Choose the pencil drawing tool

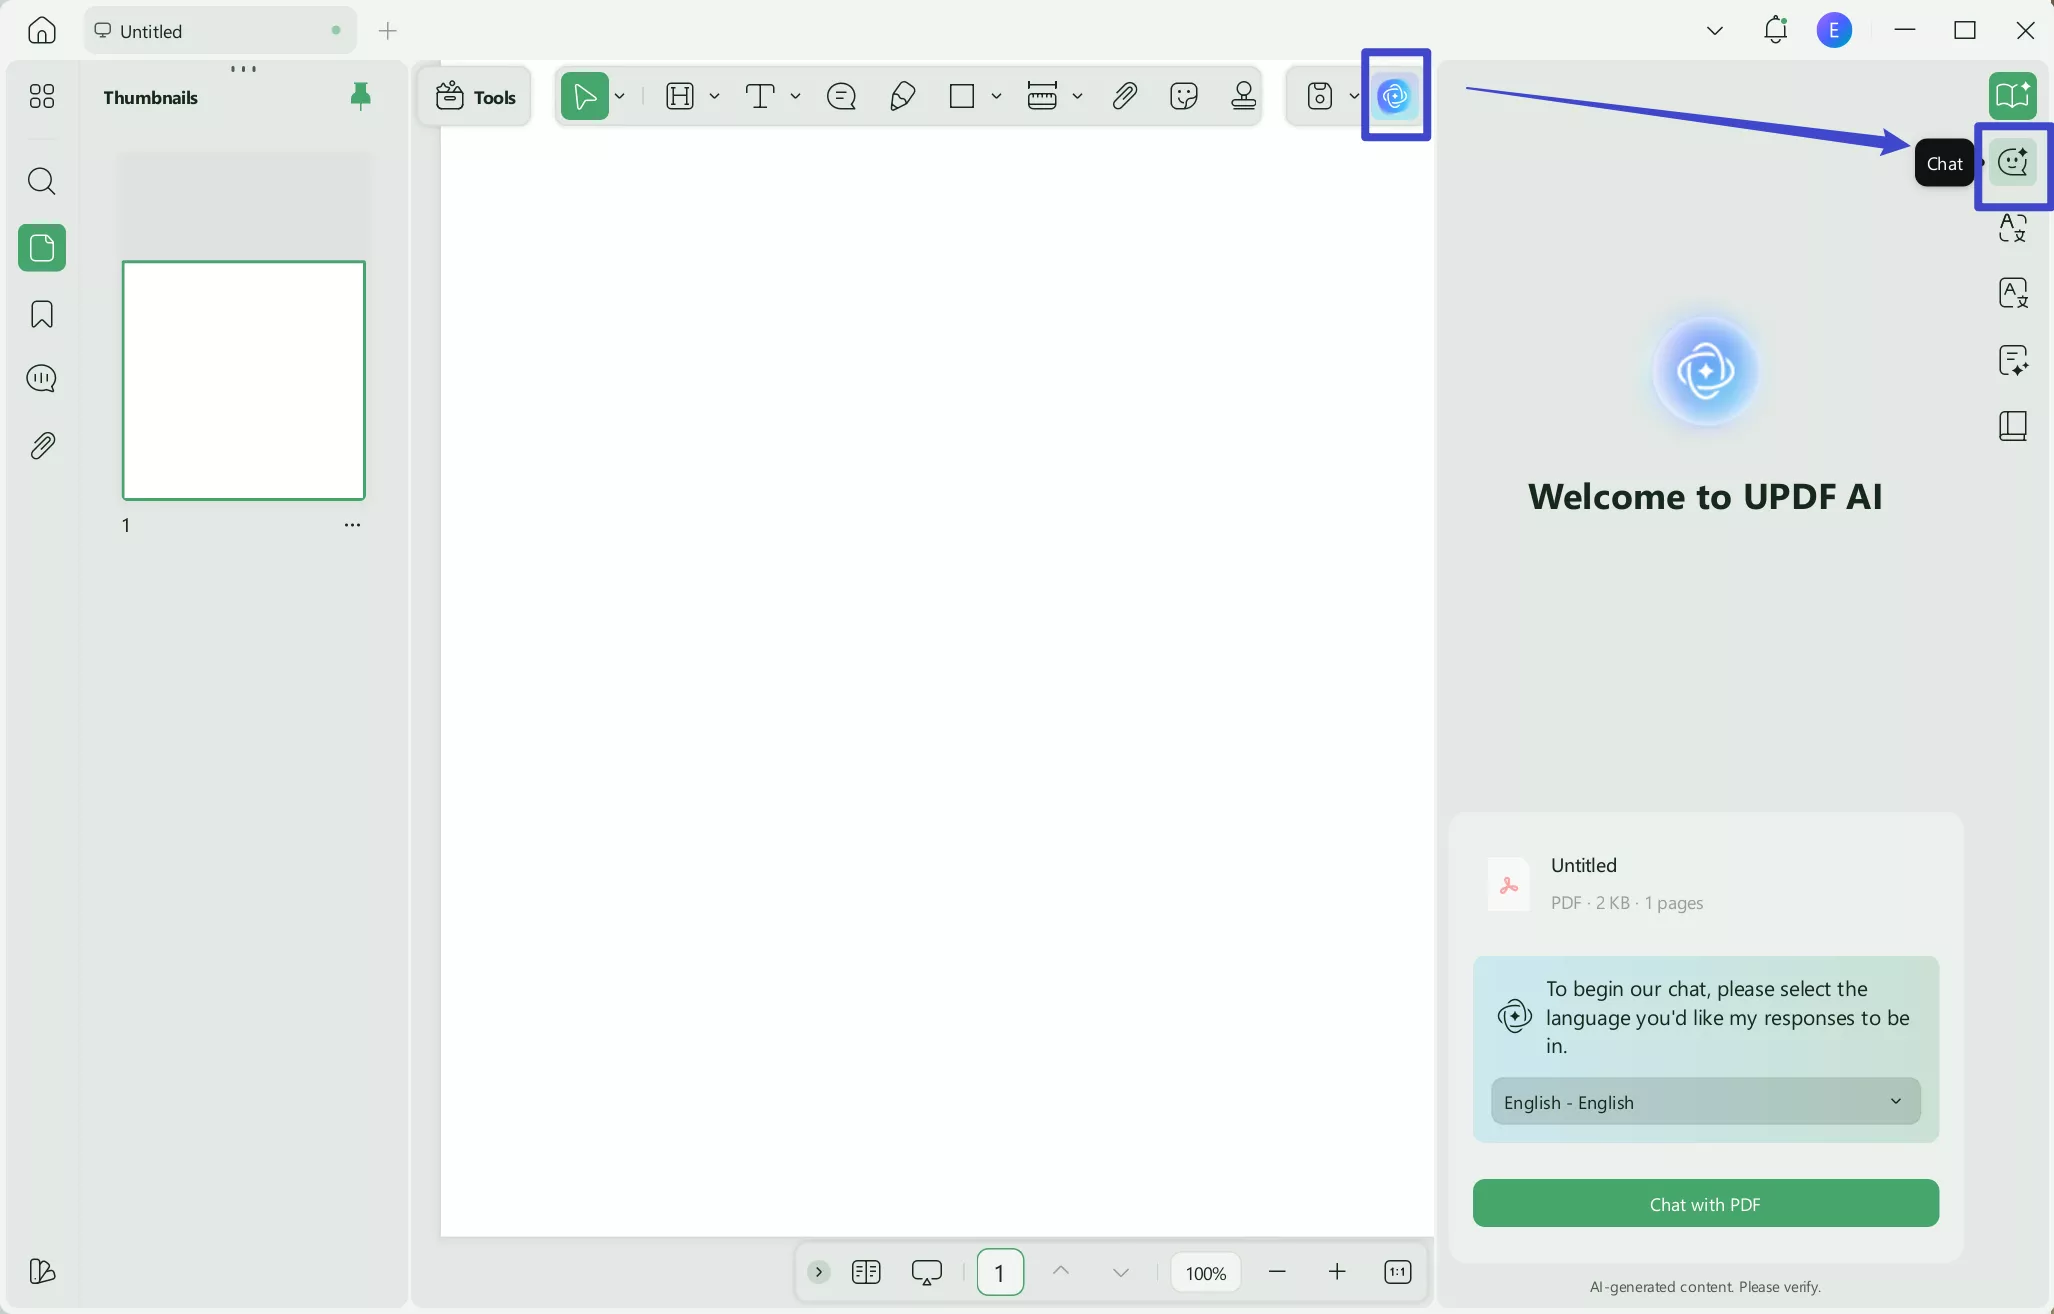(x=902, y=96)
